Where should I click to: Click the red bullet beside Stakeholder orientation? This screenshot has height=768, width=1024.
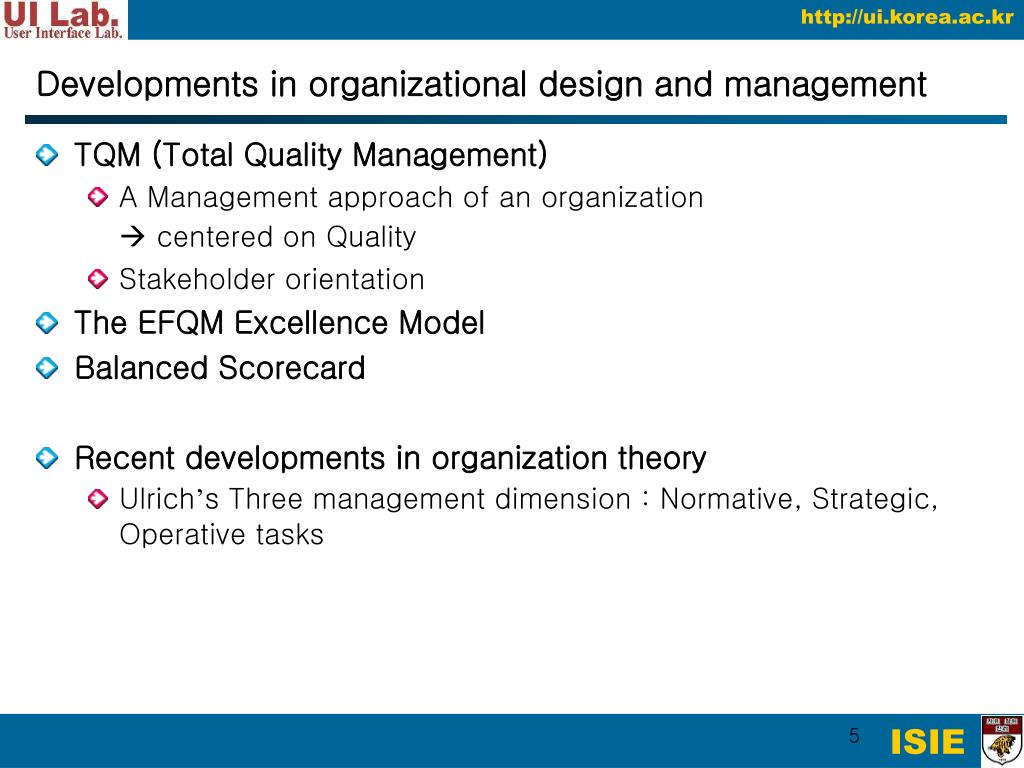pos(97,280)
